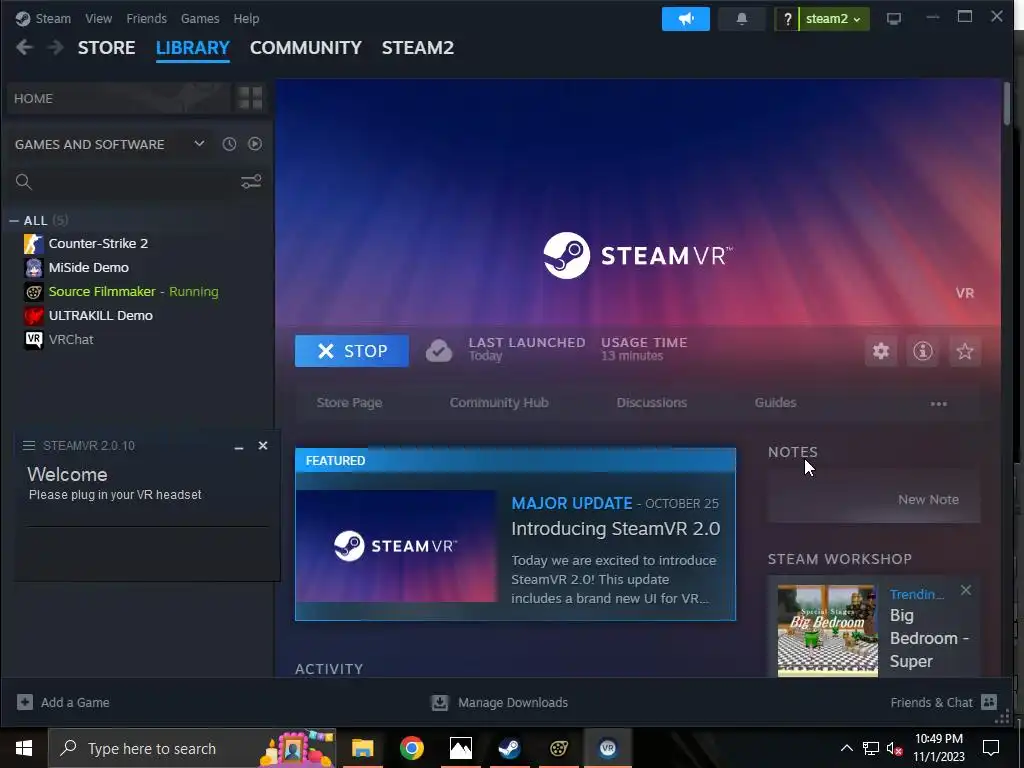Open the Introducing SteamVR 2.0 featured article

click(615, 528)
